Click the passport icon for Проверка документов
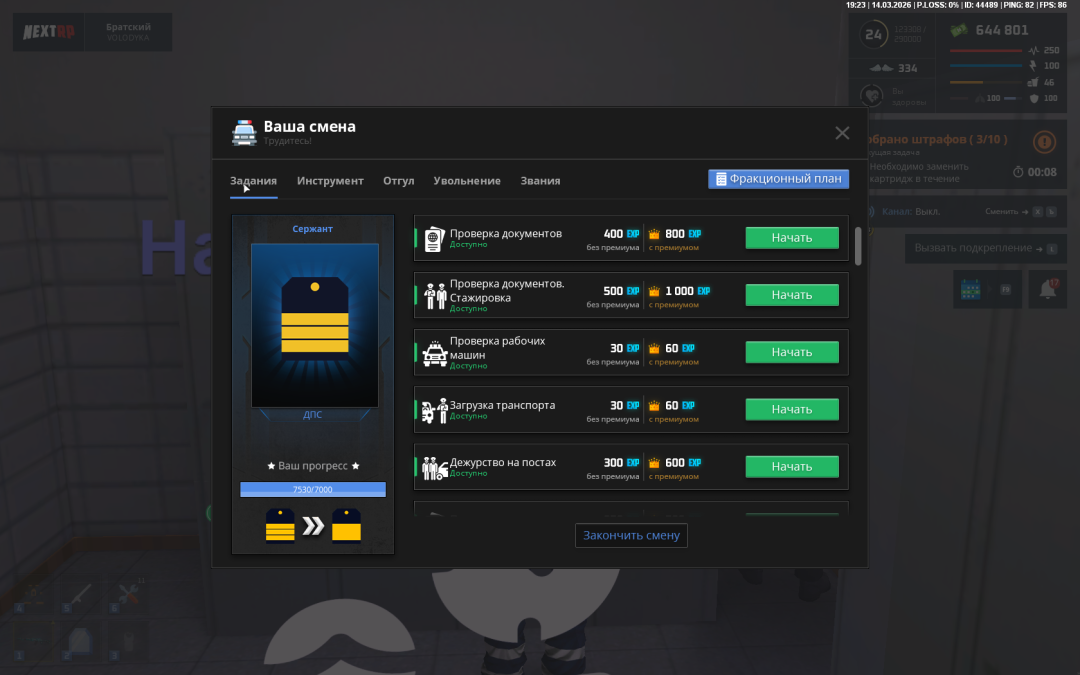Viewport: 1080px width, 675px height. click(433, 238)
